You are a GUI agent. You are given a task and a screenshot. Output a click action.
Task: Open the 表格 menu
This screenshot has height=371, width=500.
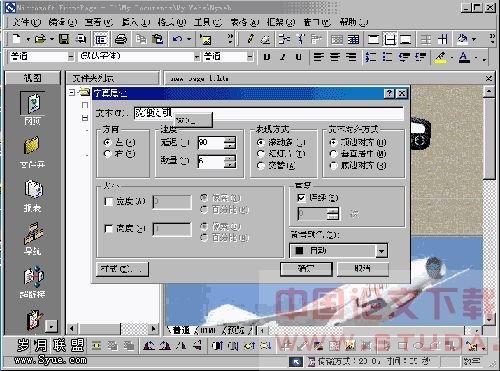(245, 22)
